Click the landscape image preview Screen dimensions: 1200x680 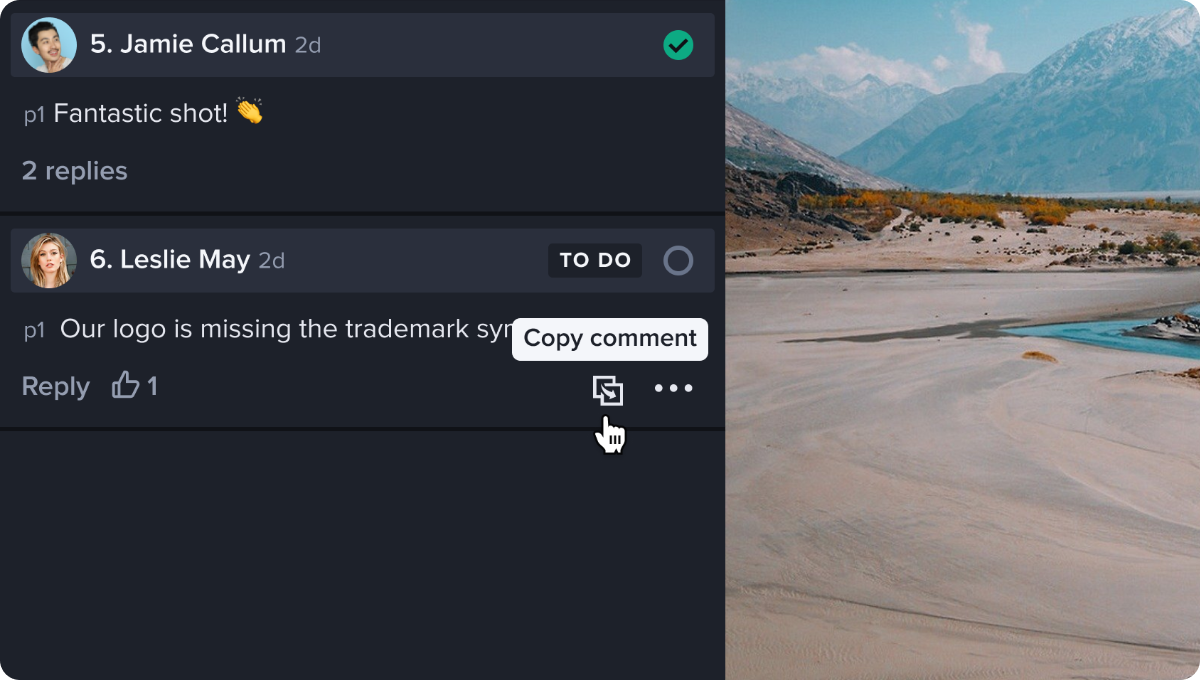click(x=962, y=340)
